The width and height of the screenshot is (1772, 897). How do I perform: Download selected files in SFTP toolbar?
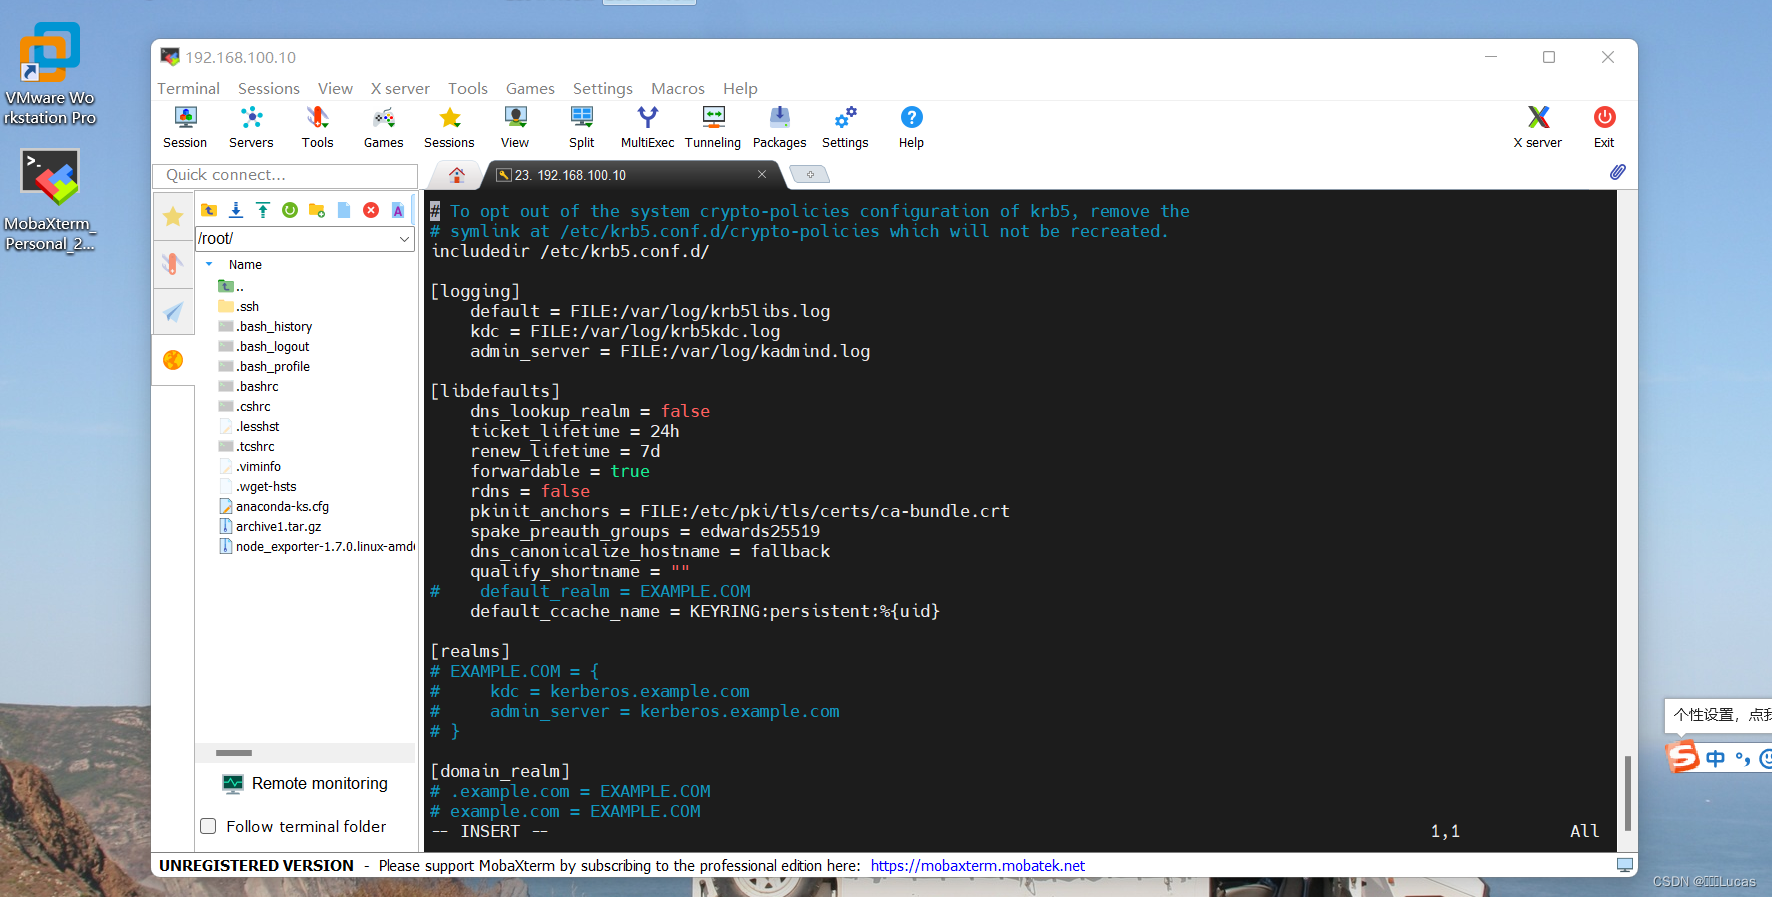[236, 210]
